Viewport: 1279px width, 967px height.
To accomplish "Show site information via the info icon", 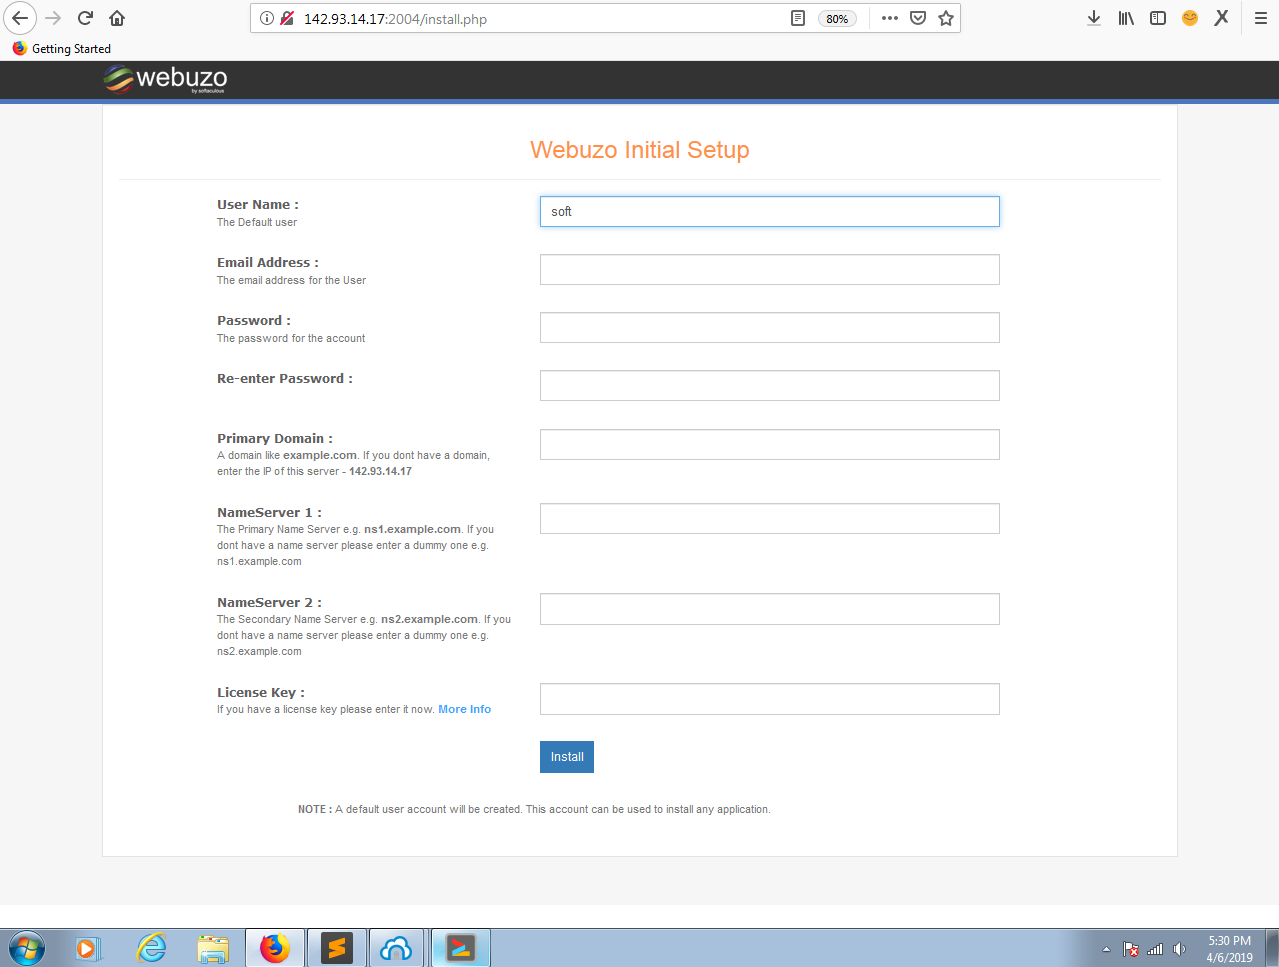I will coord(267,18).
